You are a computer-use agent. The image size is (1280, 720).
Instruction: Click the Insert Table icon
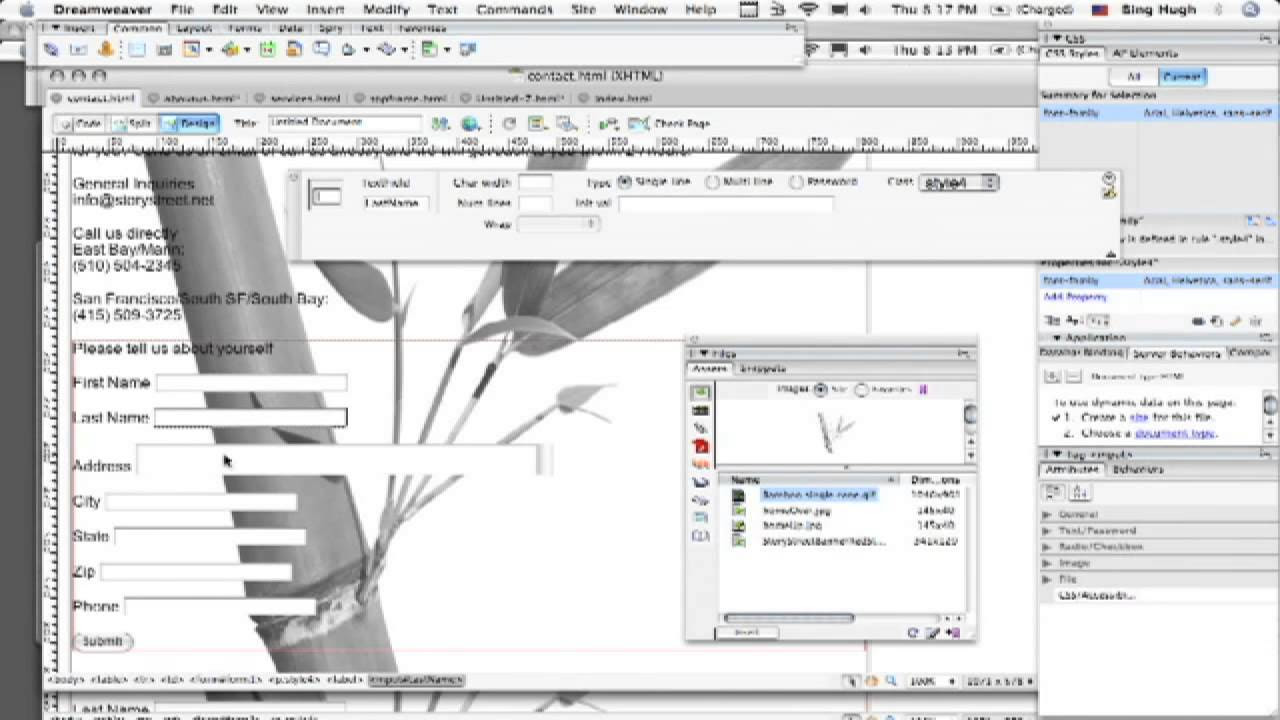(x=136, y=49)
